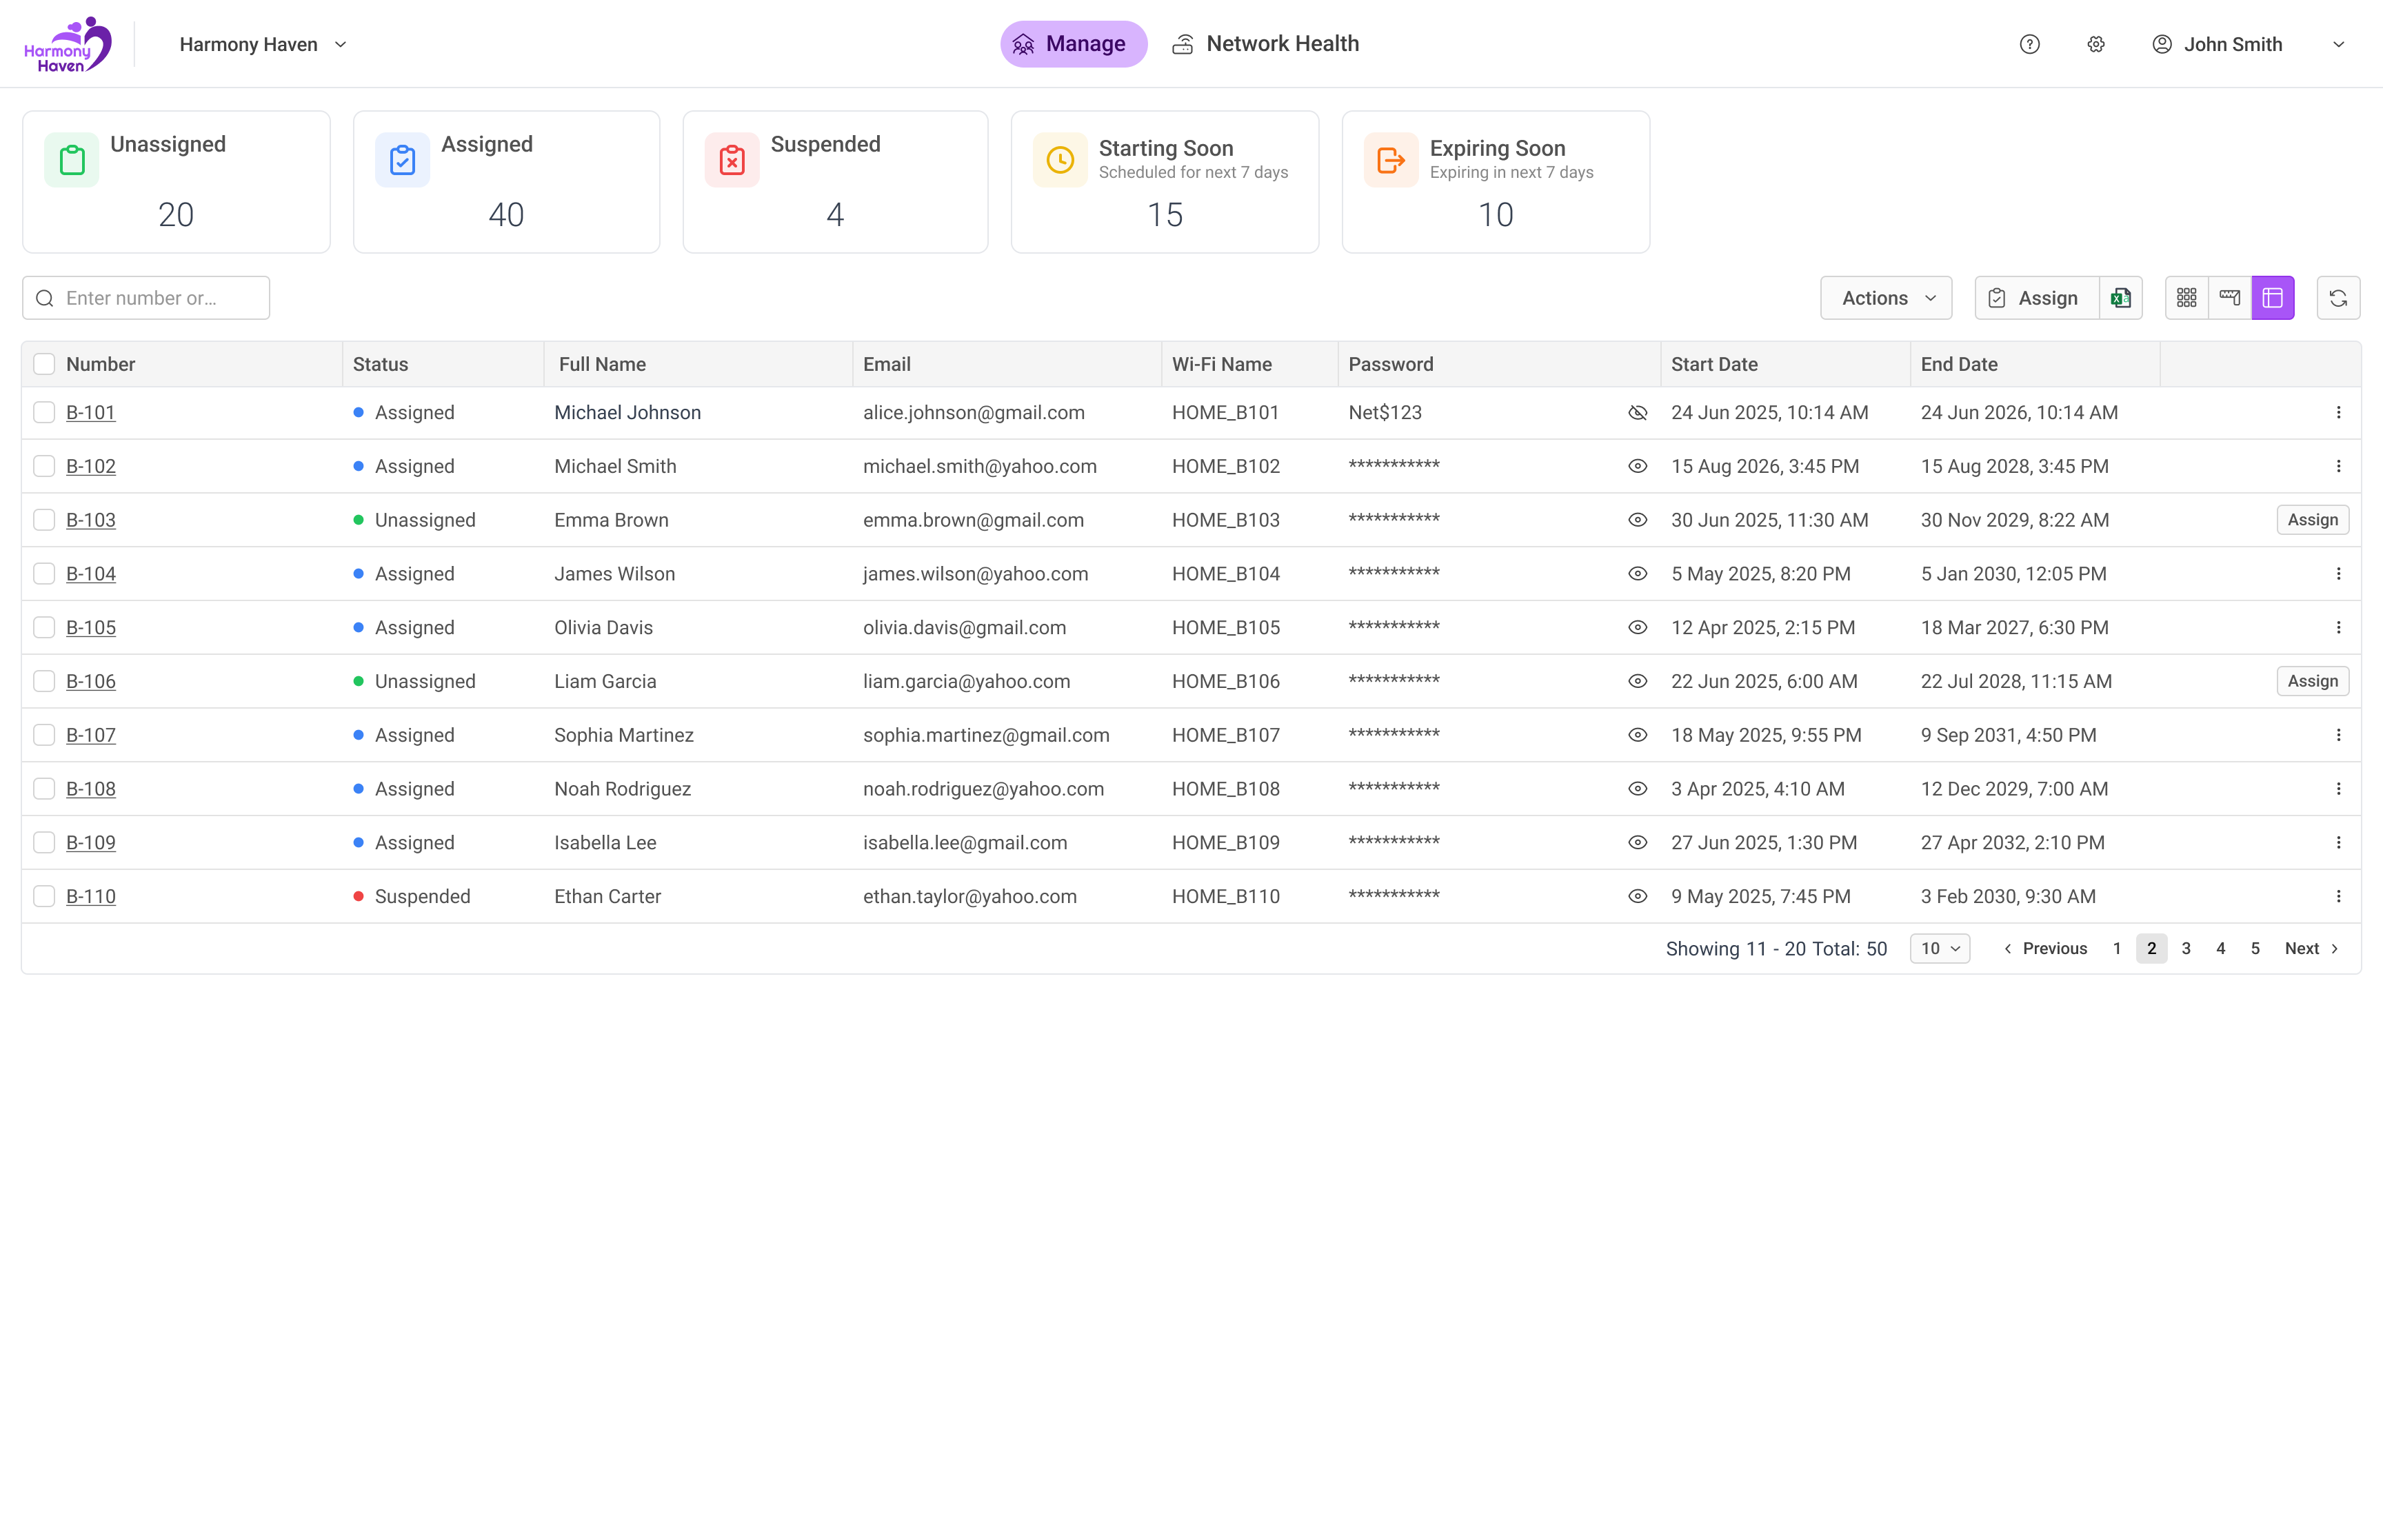Viewport: 2383px width, 1540px height.
Task: Show the password for B-106
Action: [x=1637, y=682]
